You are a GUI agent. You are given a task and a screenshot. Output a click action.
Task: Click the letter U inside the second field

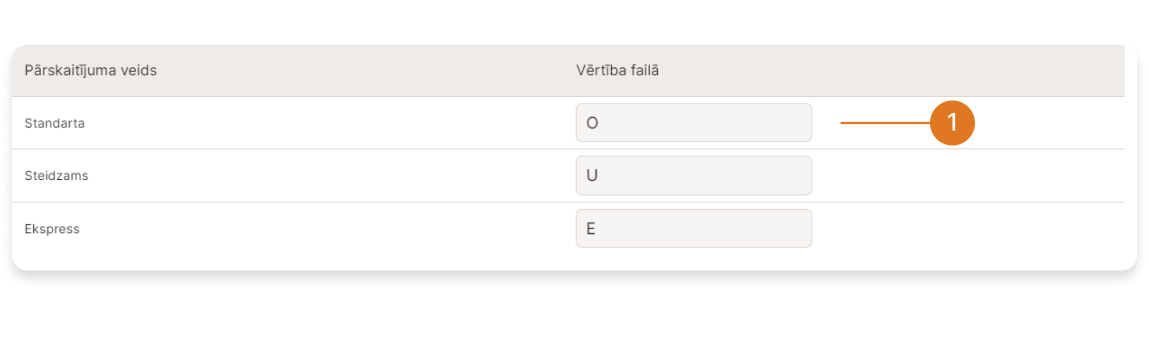591,176
